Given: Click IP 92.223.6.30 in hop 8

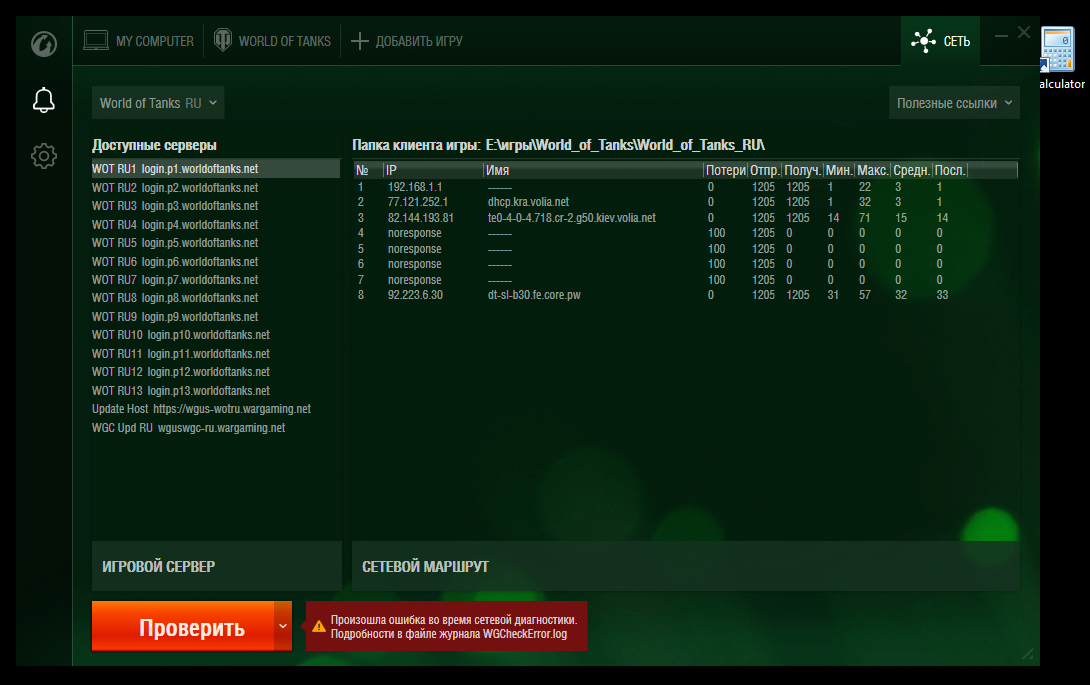Looking at the screenshot, I should point(415,295).
